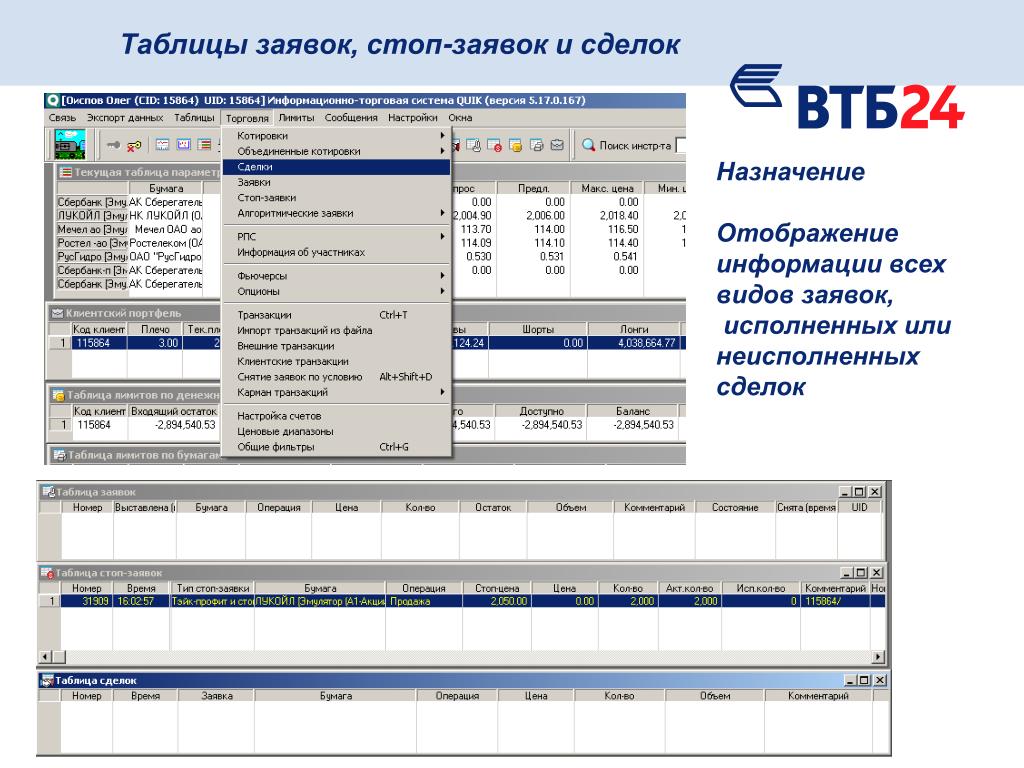Viewport: 1024px width, 768px height.
Task: Click icon of Таблица лимитов по денежн window
Action: (x=58, y=395)
